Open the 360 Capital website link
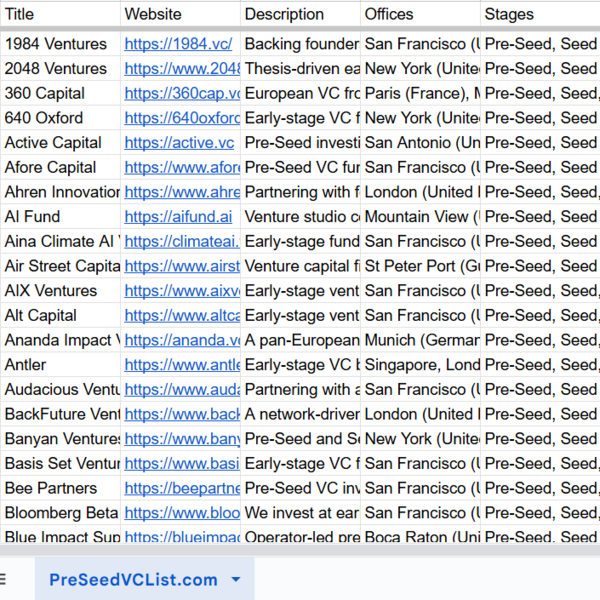600x600 pixels. coord(182,93)
